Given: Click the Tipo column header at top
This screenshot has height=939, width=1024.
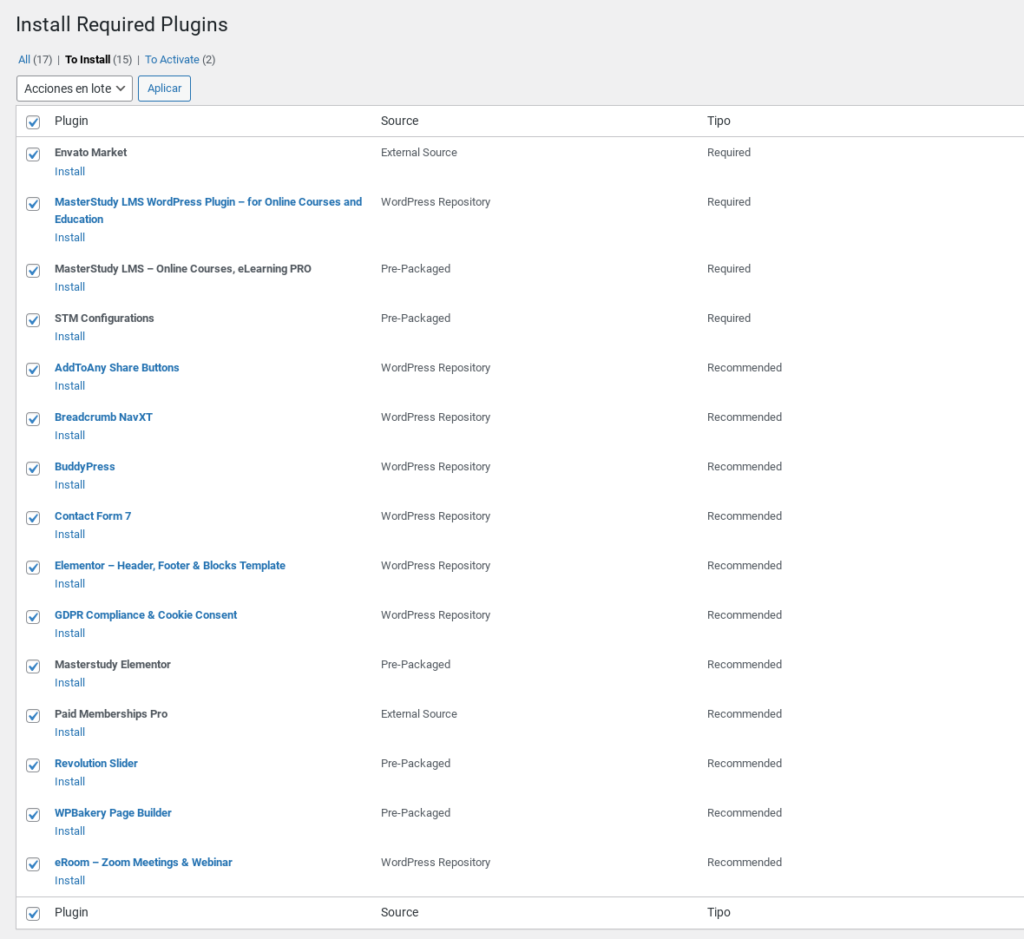Looking at the screenshot, I should click(718, 121).
